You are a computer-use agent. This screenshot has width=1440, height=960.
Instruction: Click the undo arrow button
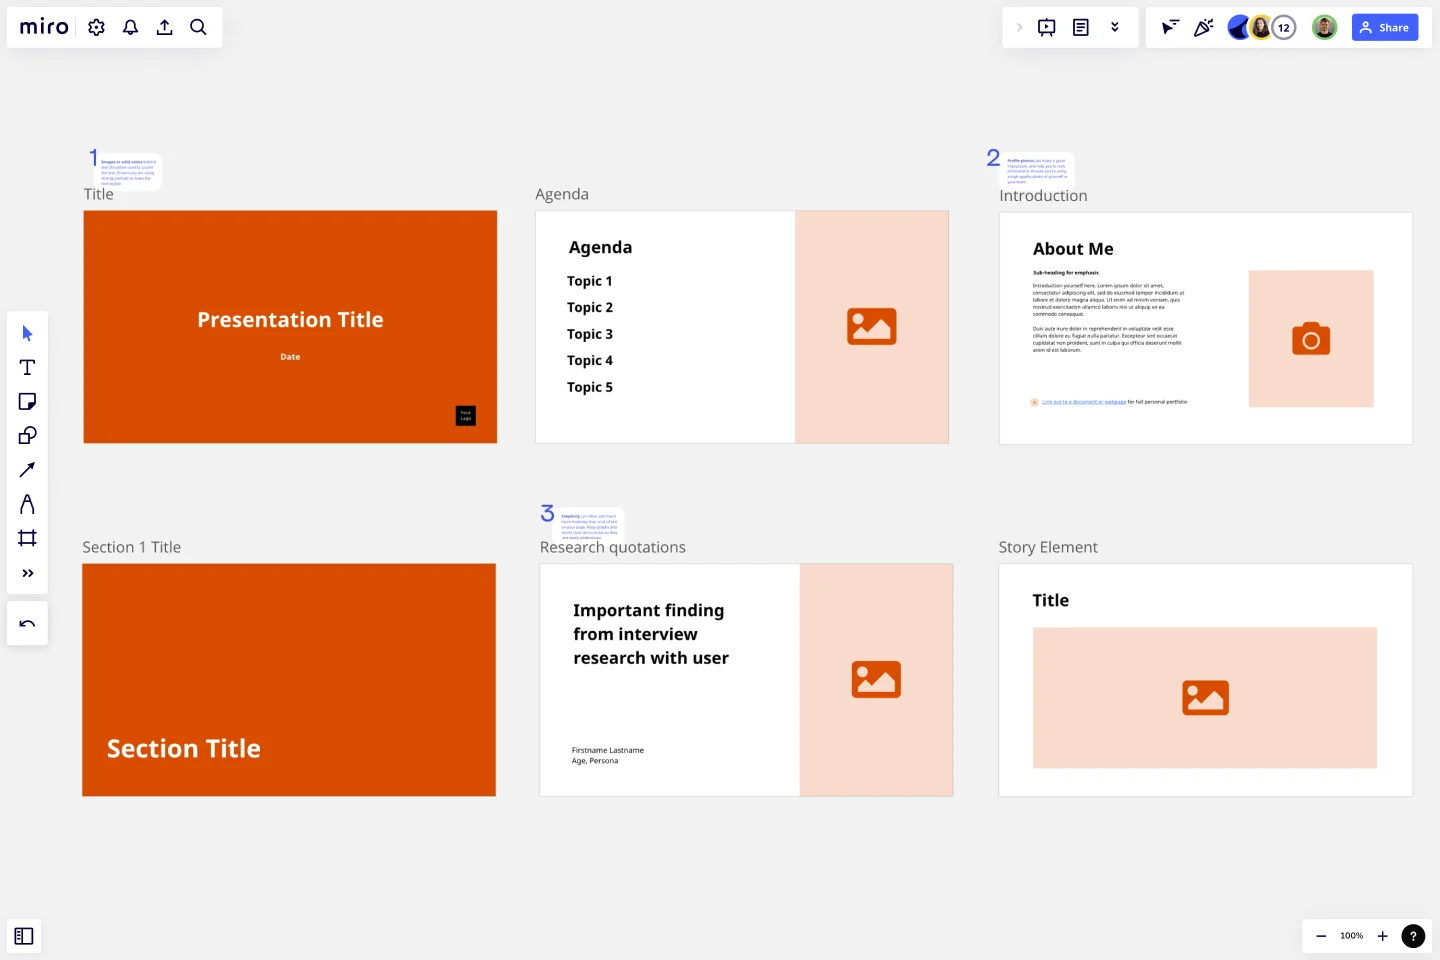(27, 623)
